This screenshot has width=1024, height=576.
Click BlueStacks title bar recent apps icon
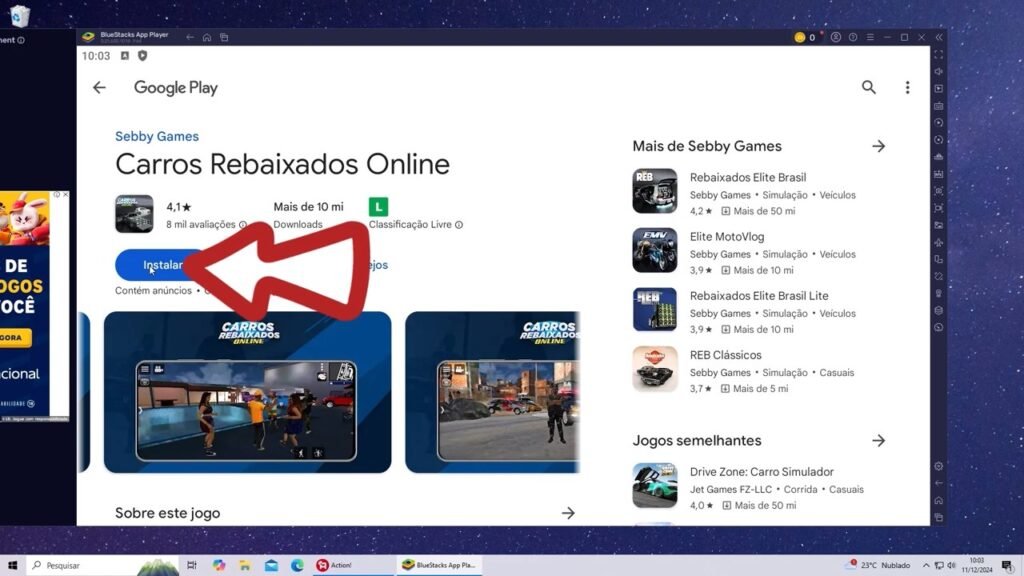[x=224, y=37]
